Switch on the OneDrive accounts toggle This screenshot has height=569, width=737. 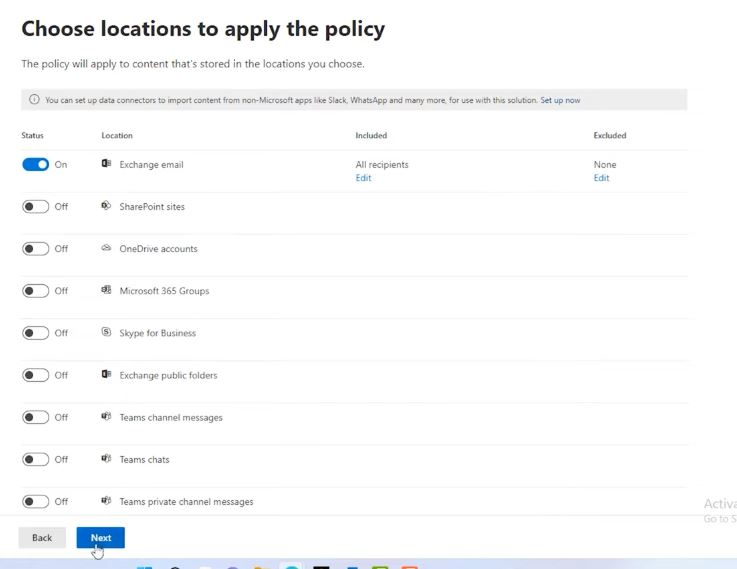click(x=35, y=249)
